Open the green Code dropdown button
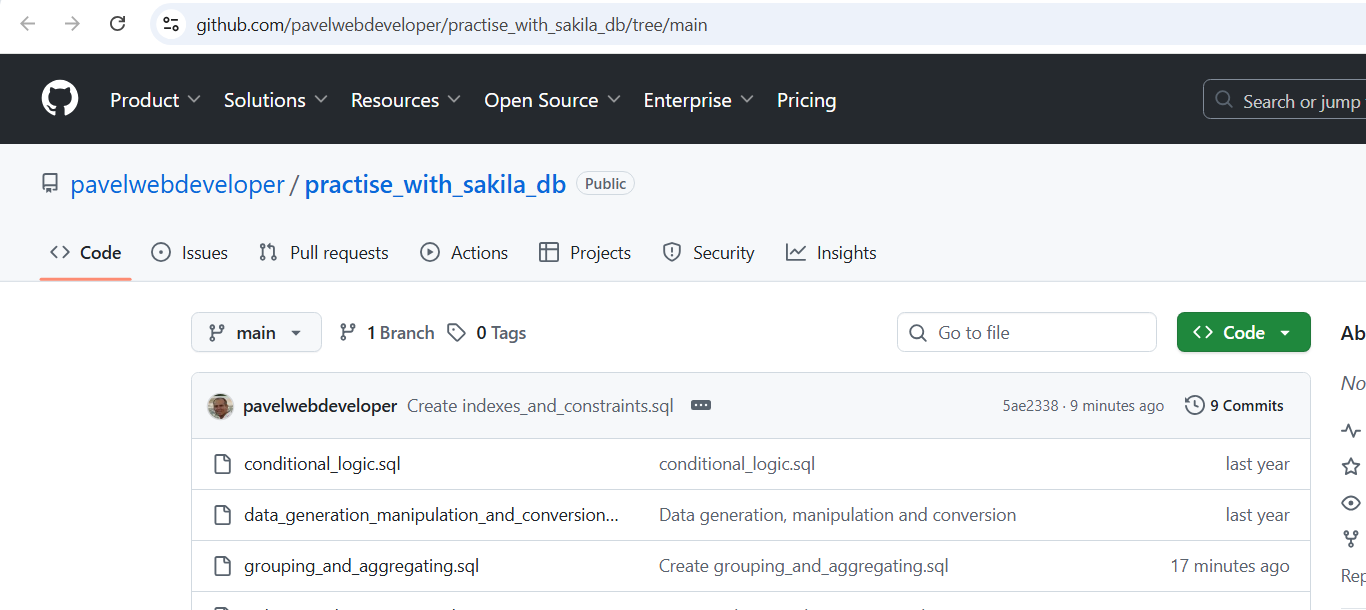The height and width of the screenshot is (610, 1366). click(1243, 333)
